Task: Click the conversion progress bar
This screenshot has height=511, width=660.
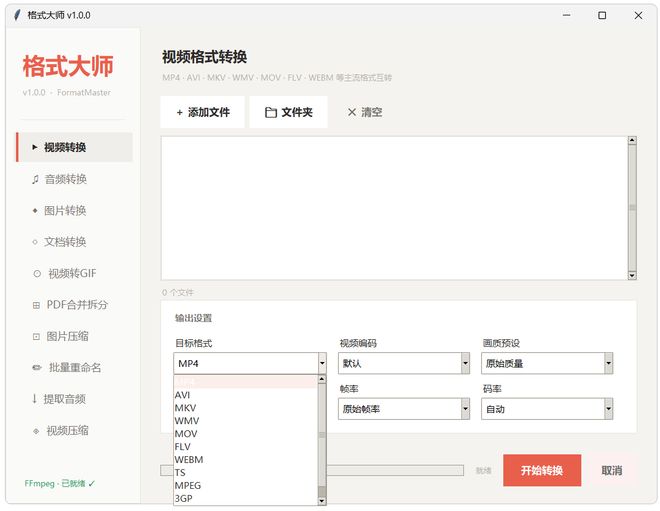Action: pyautogui.click(x=312, y=470)
